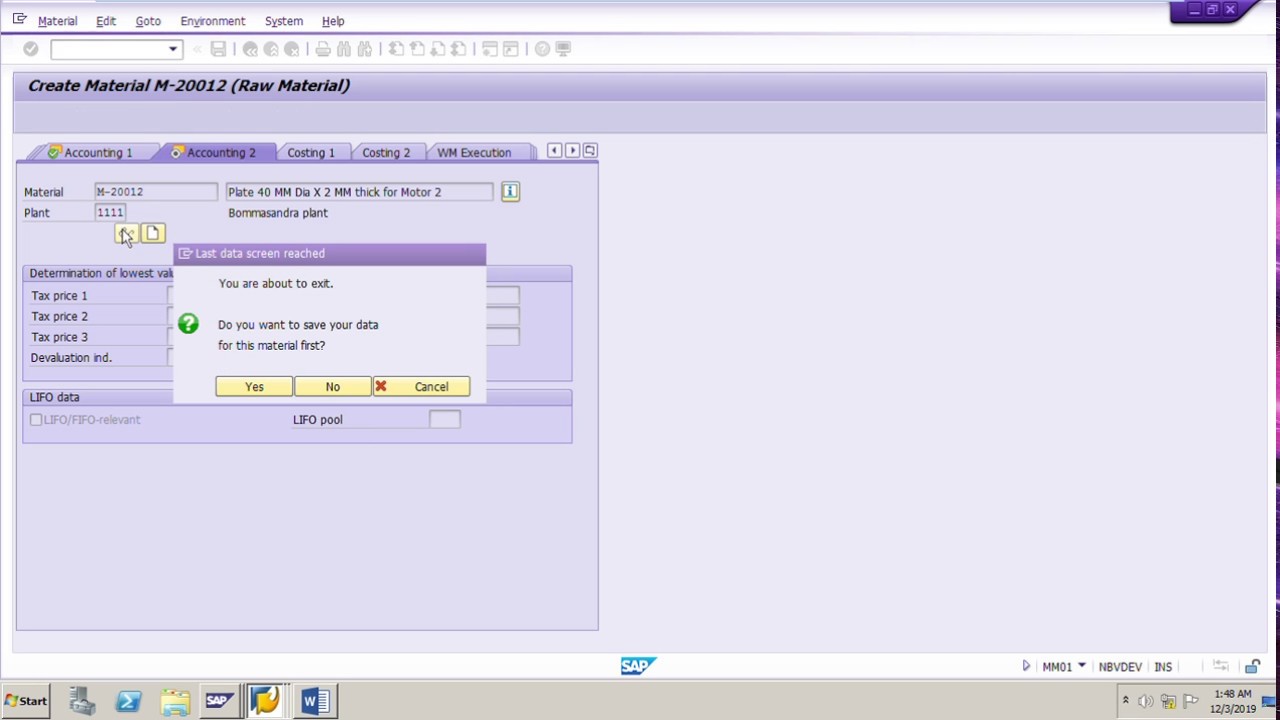Open the WM Execution tab

[474, 152]
